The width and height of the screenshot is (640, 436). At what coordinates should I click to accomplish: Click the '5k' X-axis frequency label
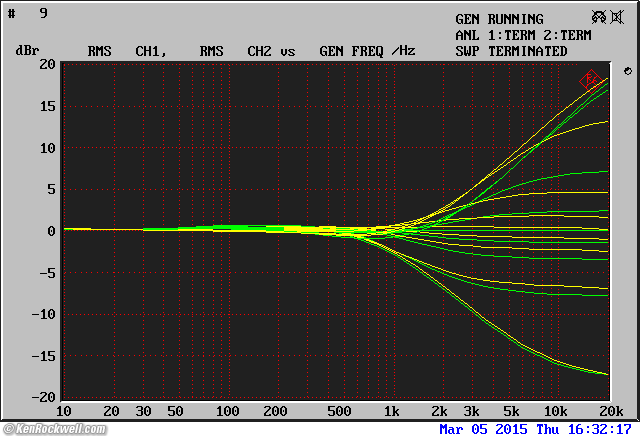click(x=511, y=411)
